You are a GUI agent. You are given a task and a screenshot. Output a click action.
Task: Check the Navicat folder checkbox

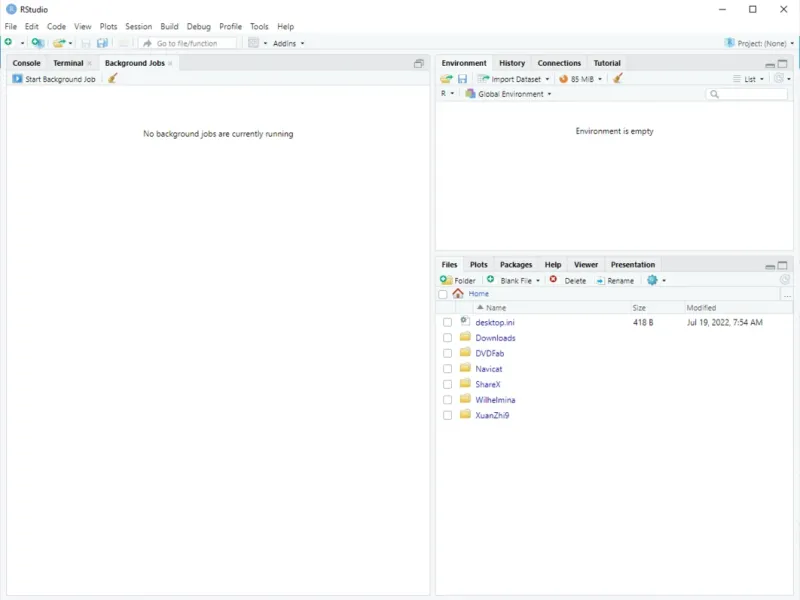click(x=447, y=369)
